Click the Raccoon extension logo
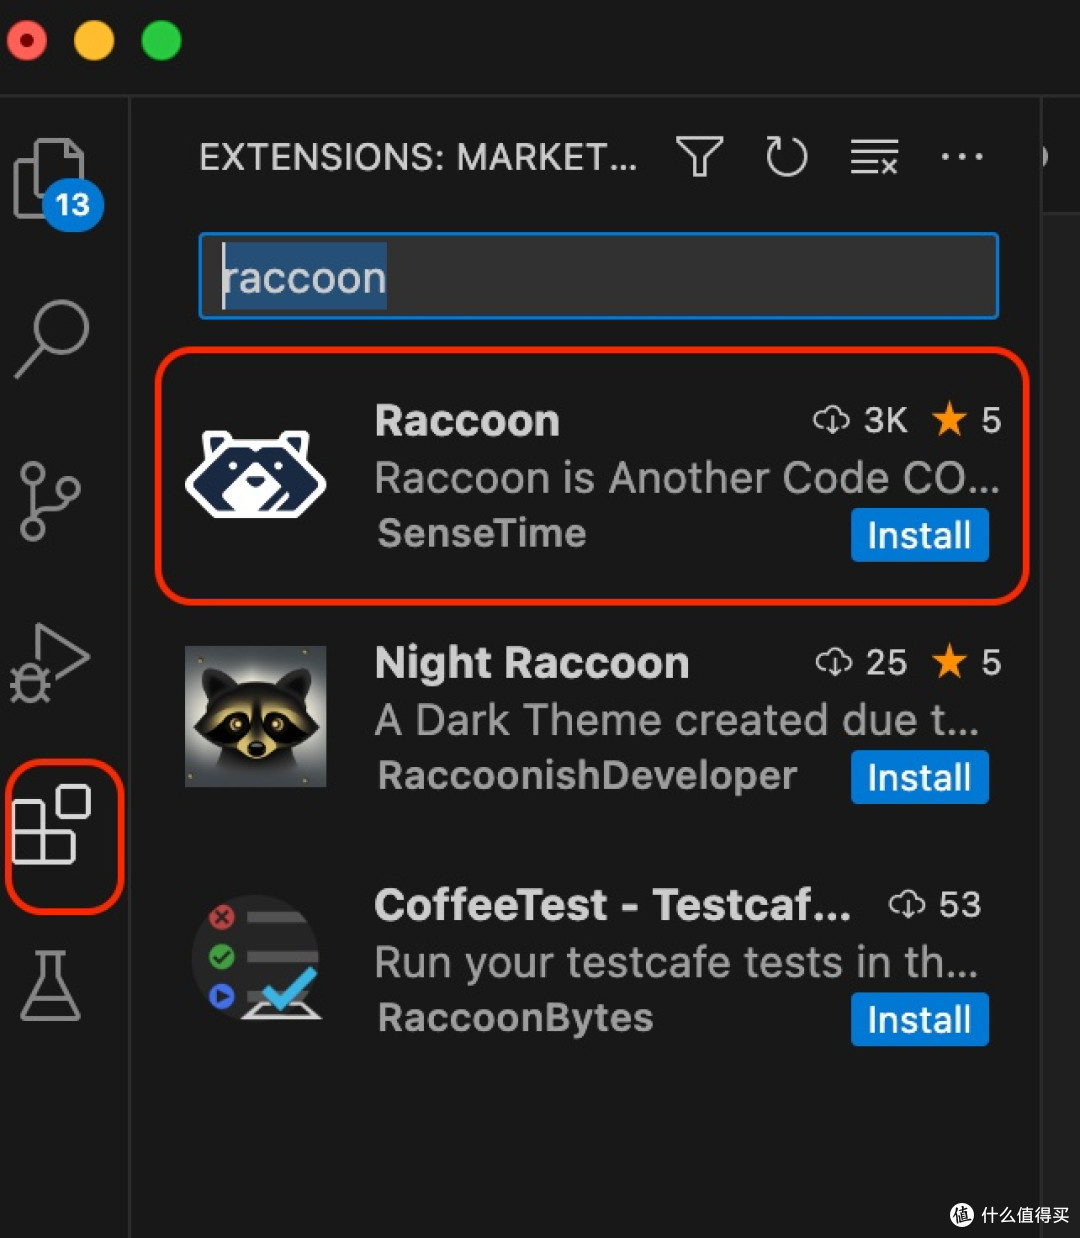This screenshot has height=1238, width=1080. tap(256, 474)
